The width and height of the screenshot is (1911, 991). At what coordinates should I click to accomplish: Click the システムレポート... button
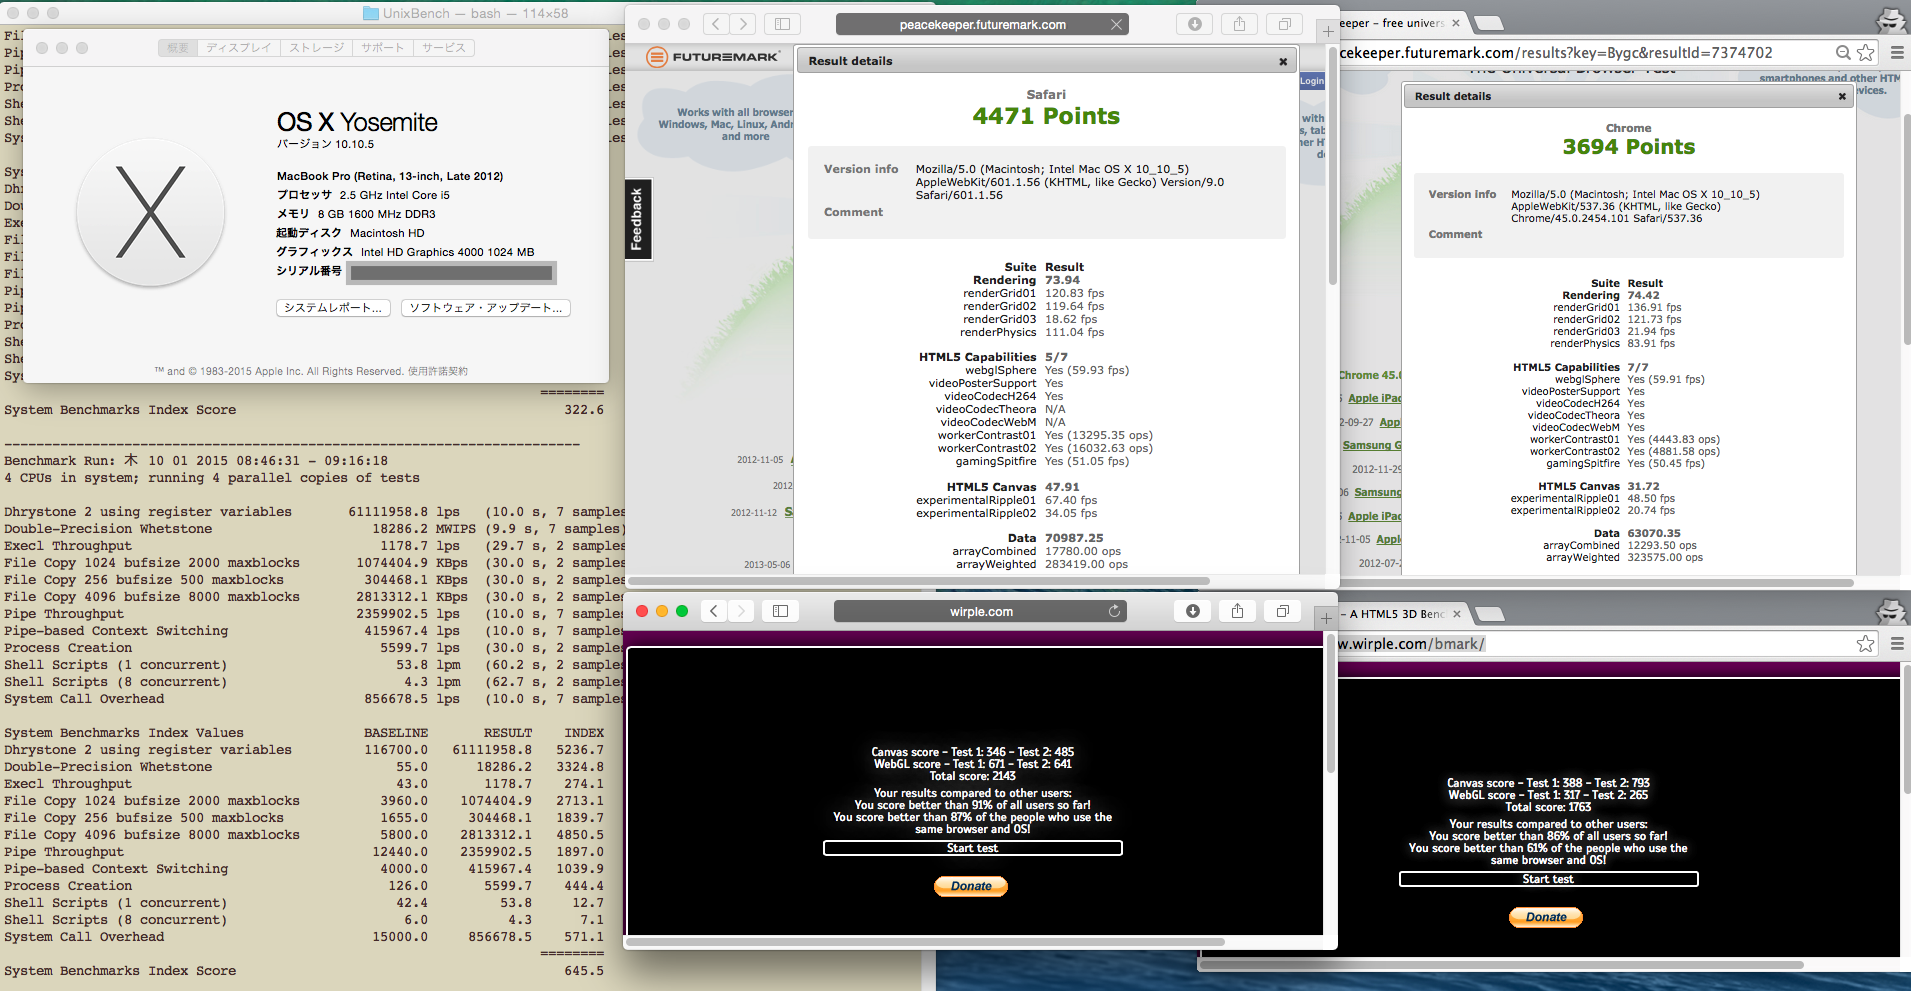[333, 308]
